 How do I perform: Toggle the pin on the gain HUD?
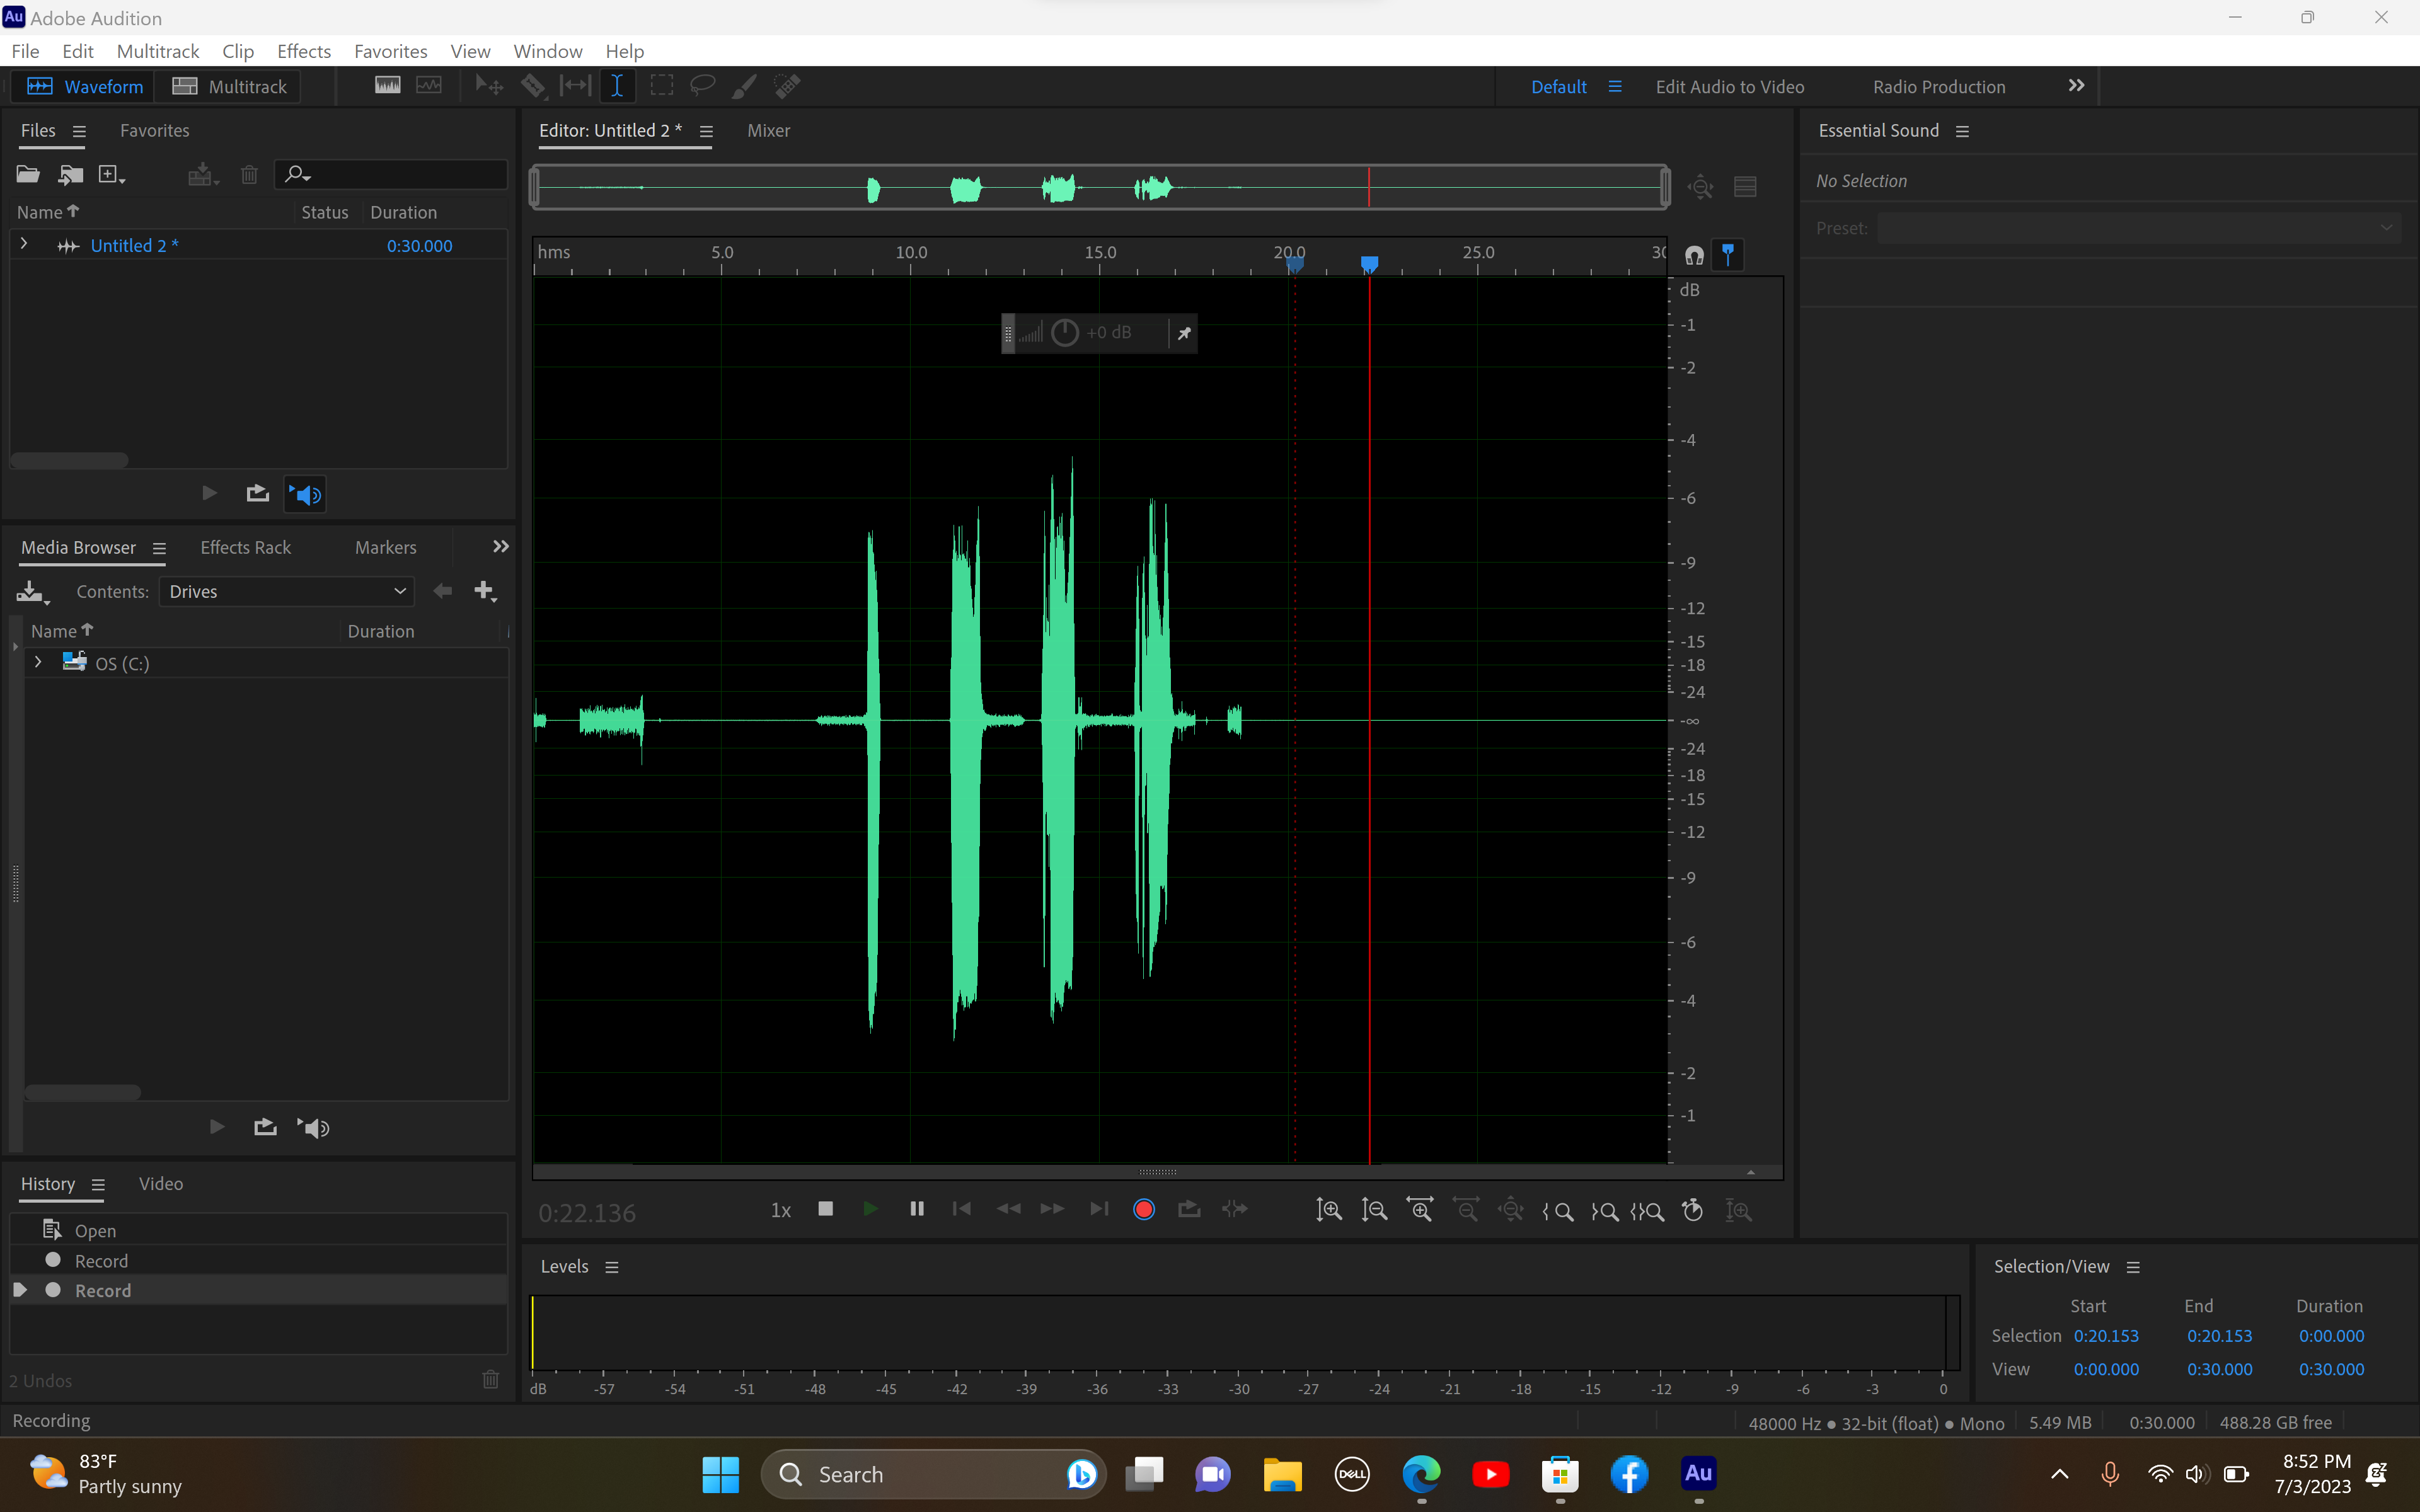(x=1183, y=332)
